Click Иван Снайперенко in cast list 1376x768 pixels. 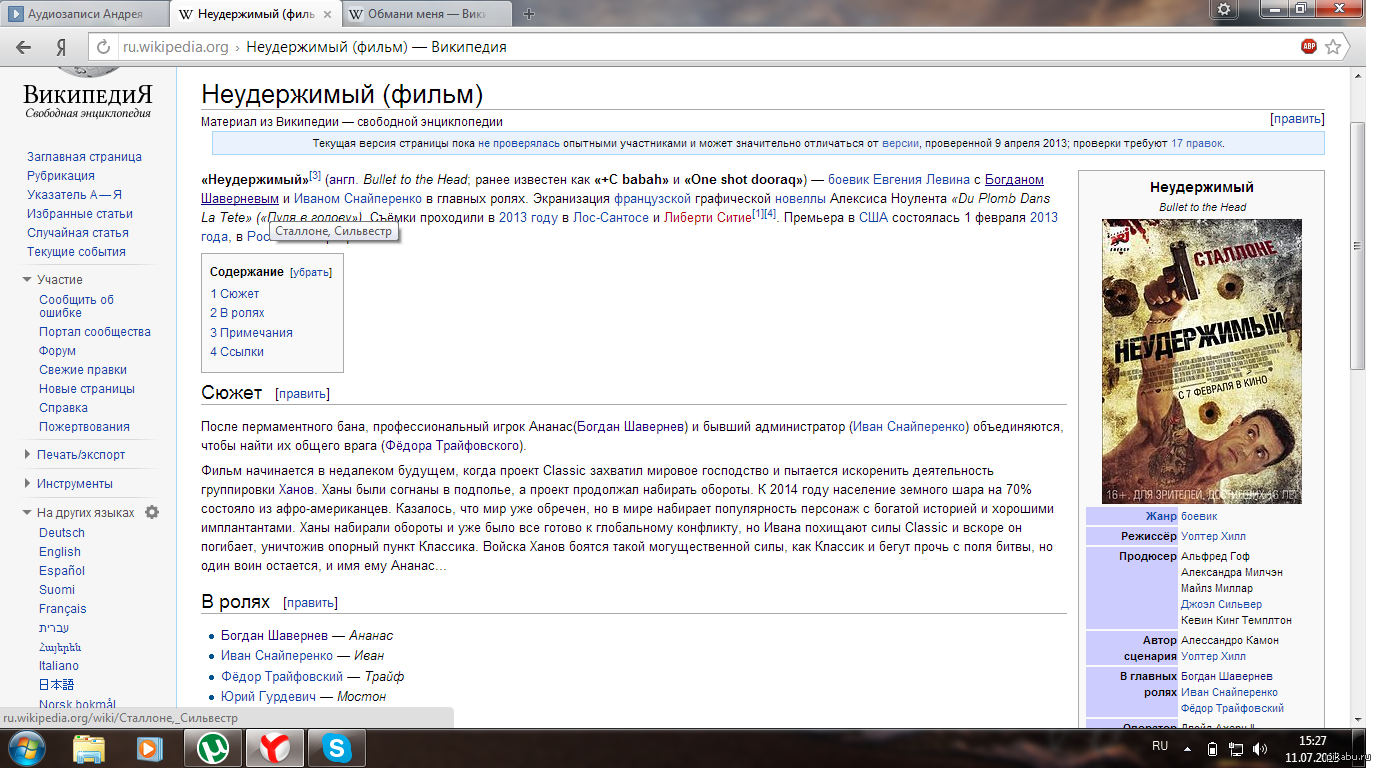click(x=277, y=656)
